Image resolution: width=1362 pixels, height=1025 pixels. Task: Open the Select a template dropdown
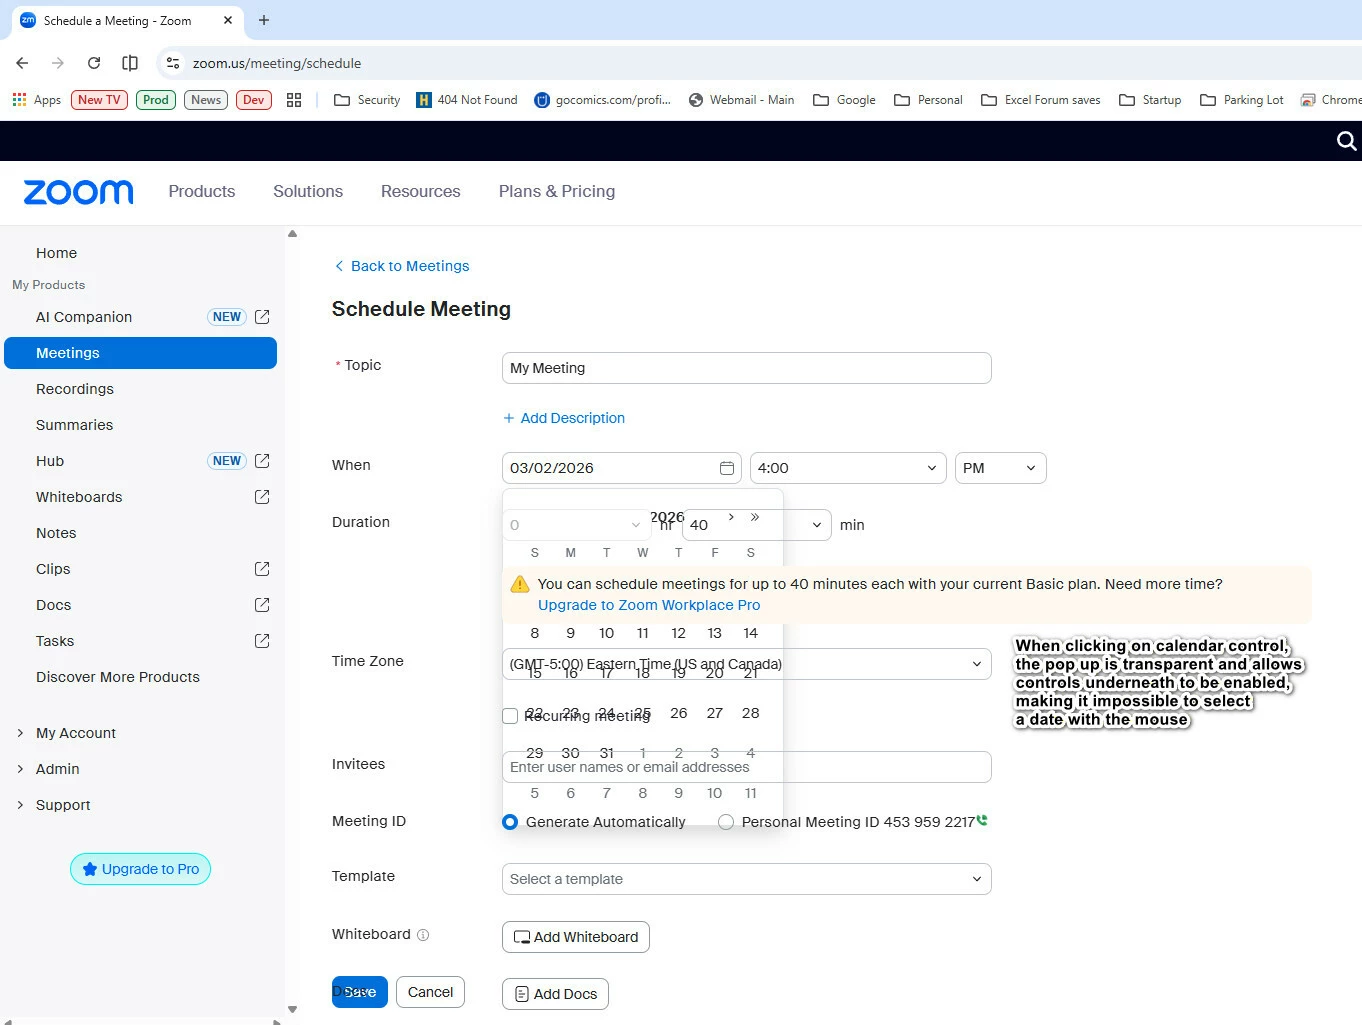click(746, 879)
